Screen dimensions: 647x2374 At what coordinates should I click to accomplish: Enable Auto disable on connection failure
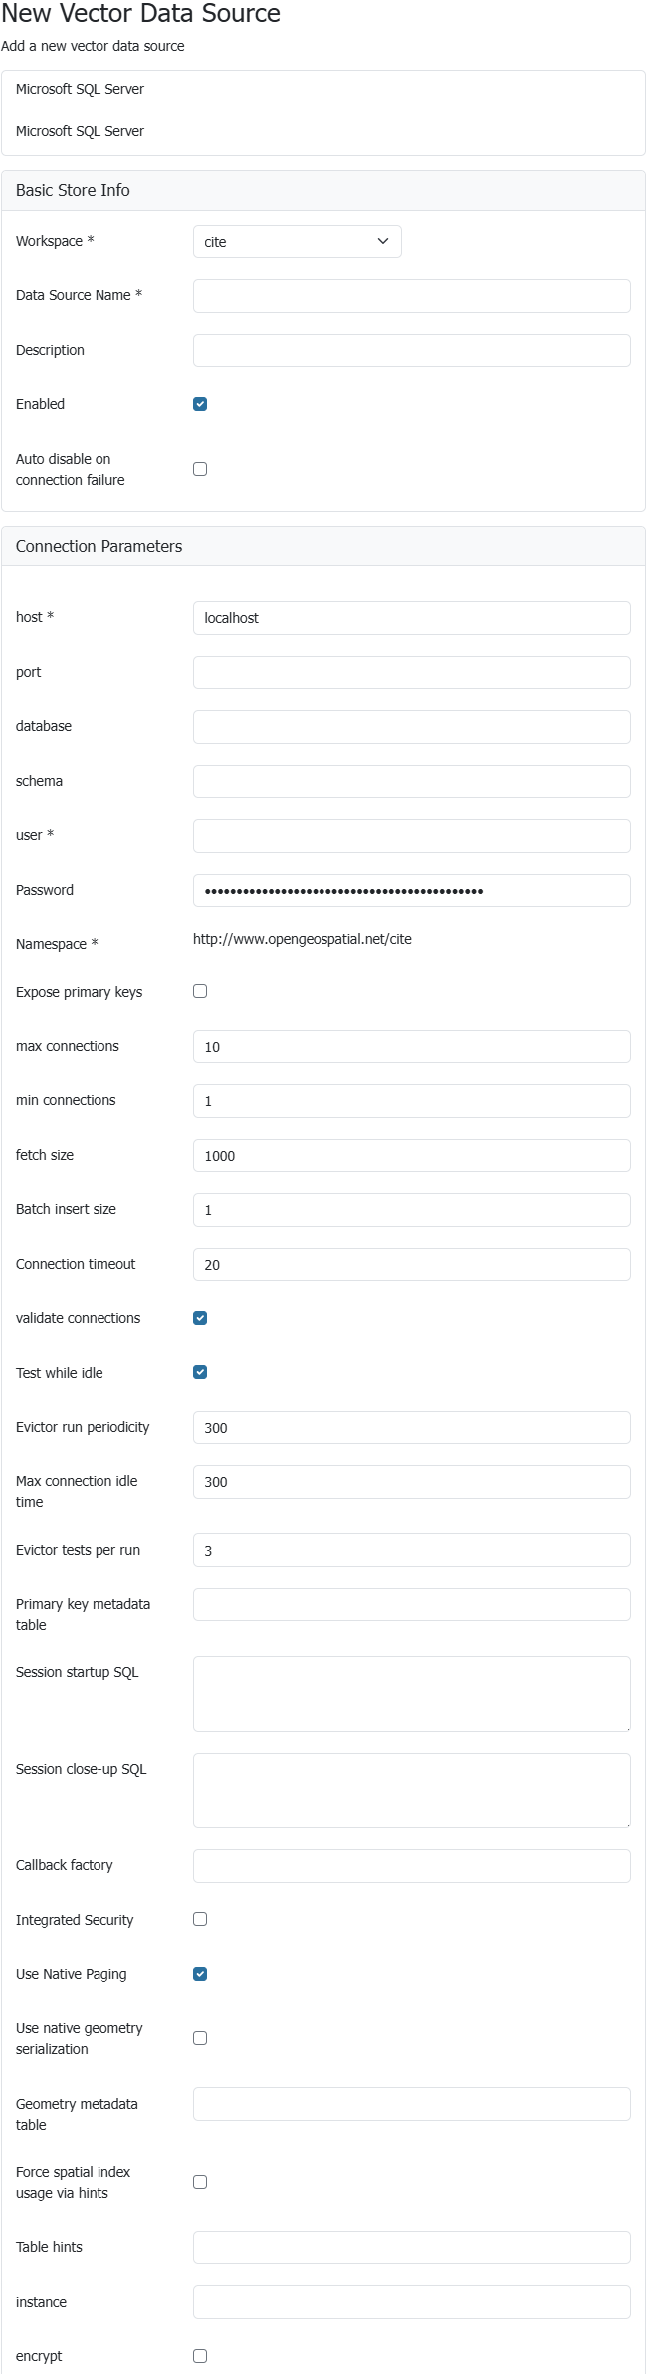click(x=200, y=469)
